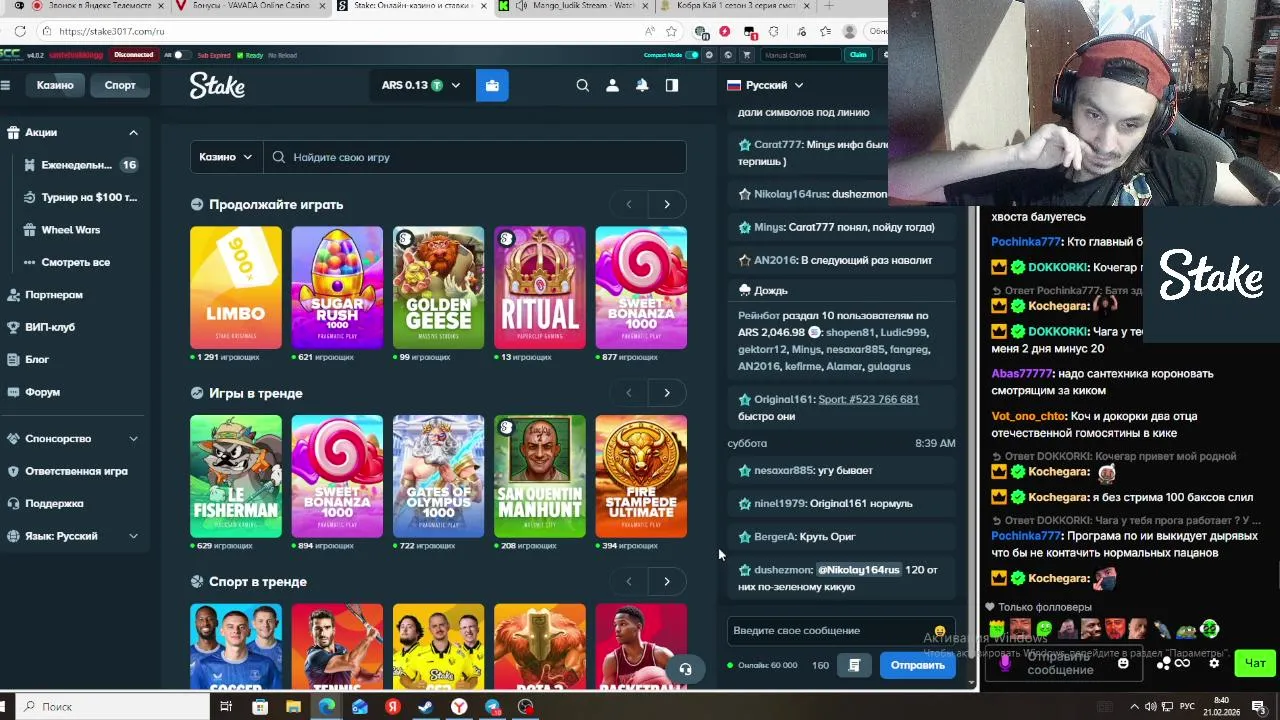Open File Explorer from the taskbar
The image size is (1280, 720).
293,707
